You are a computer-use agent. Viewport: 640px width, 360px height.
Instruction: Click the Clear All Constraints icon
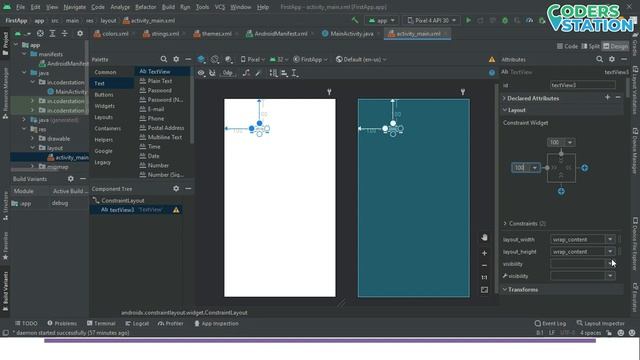(246, 73)
